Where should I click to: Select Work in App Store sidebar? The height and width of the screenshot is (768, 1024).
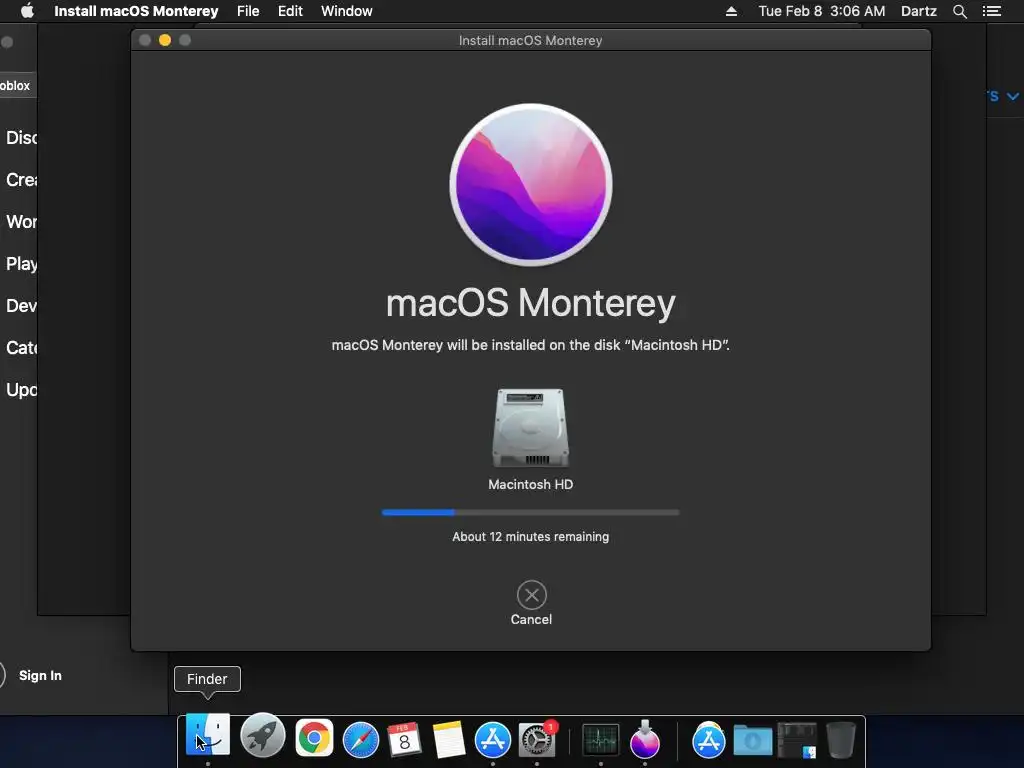tap(21, 221)
